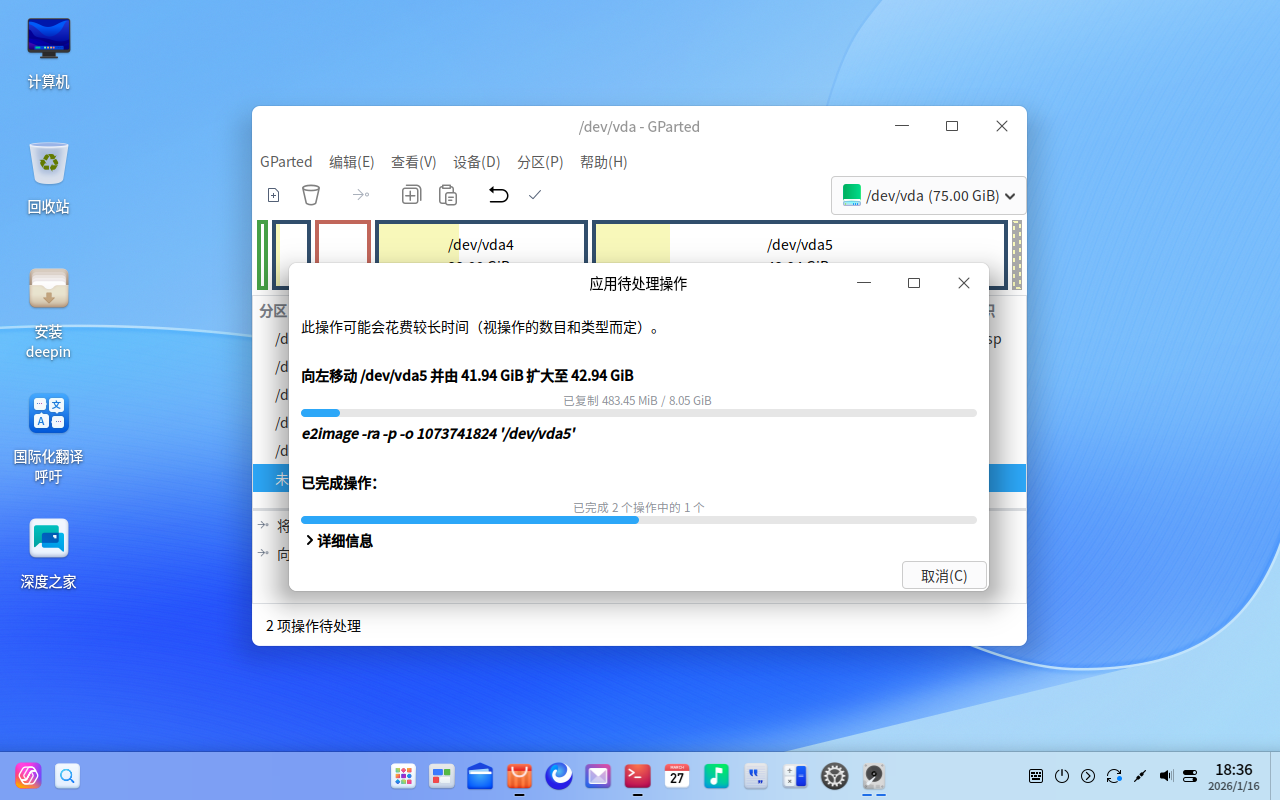Click the Apply all operations checkmark icon
Viewport: 1280px width, 800px height.
pos(535,195)
